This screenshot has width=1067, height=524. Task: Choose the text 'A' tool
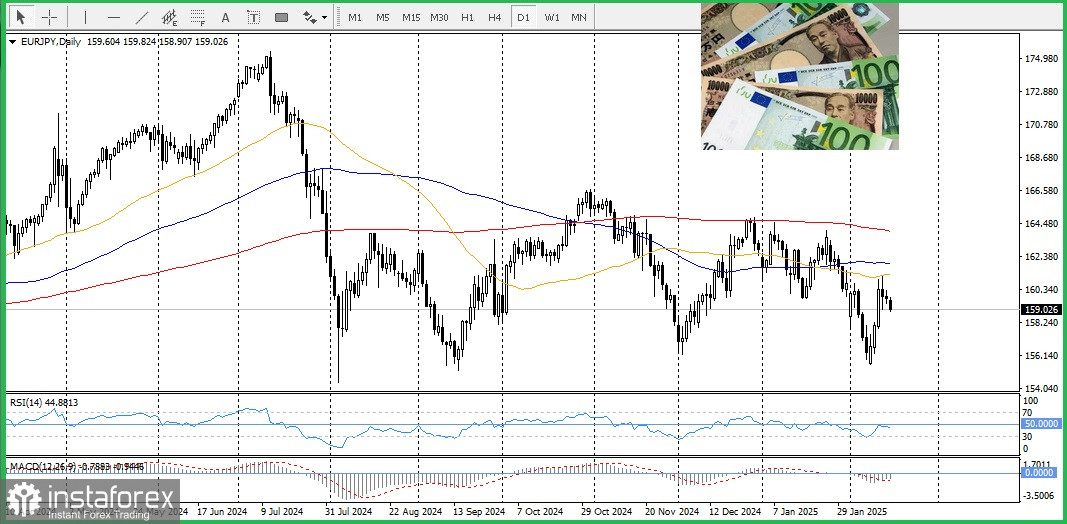225,17
